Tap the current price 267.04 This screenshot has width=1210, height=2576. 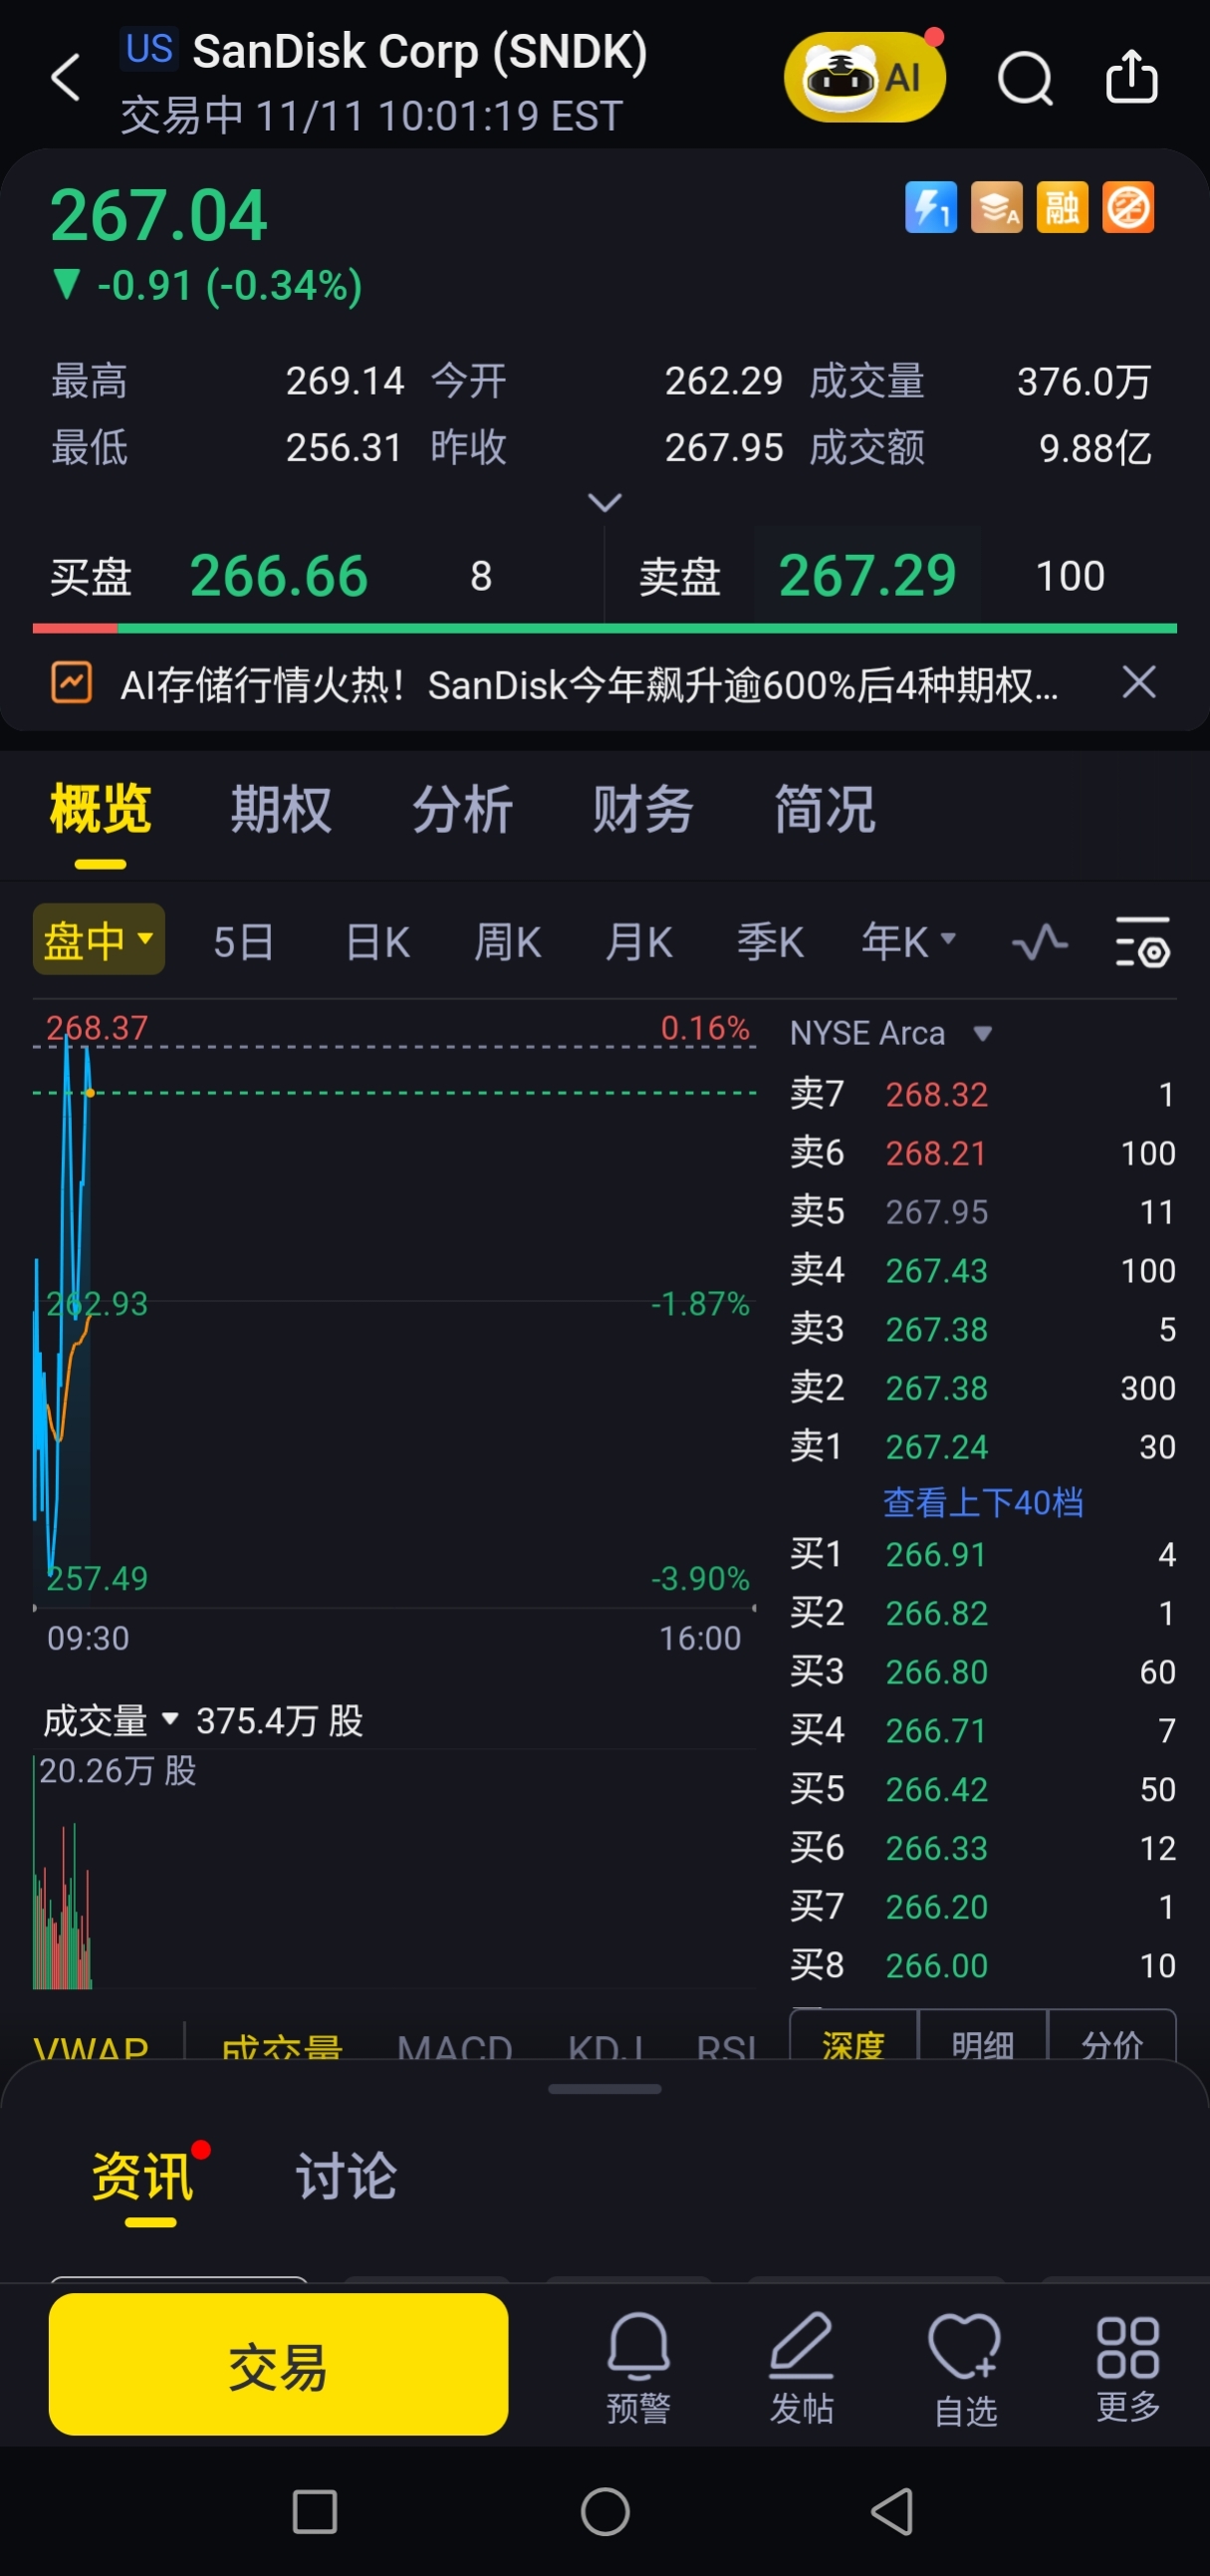[x=158, y=215]
